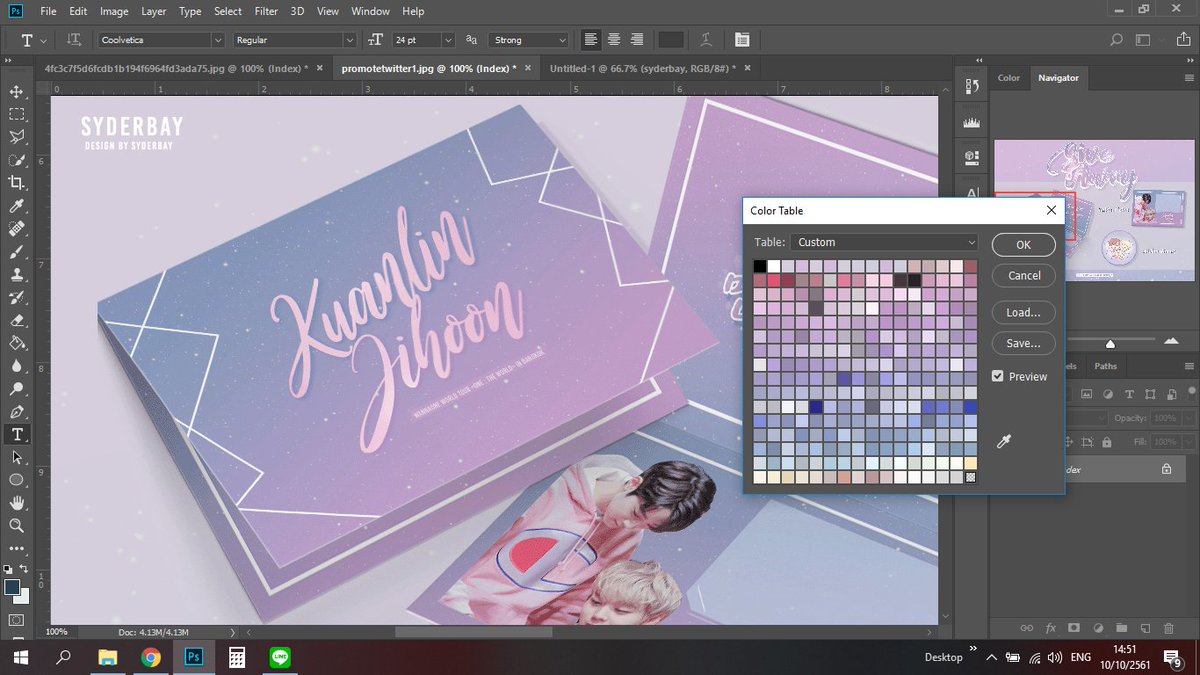Image resolution: width=1200 pixels, height=675 pixels.
Task: Open the status bar info arrow
Action: click(x=233, y=632)
